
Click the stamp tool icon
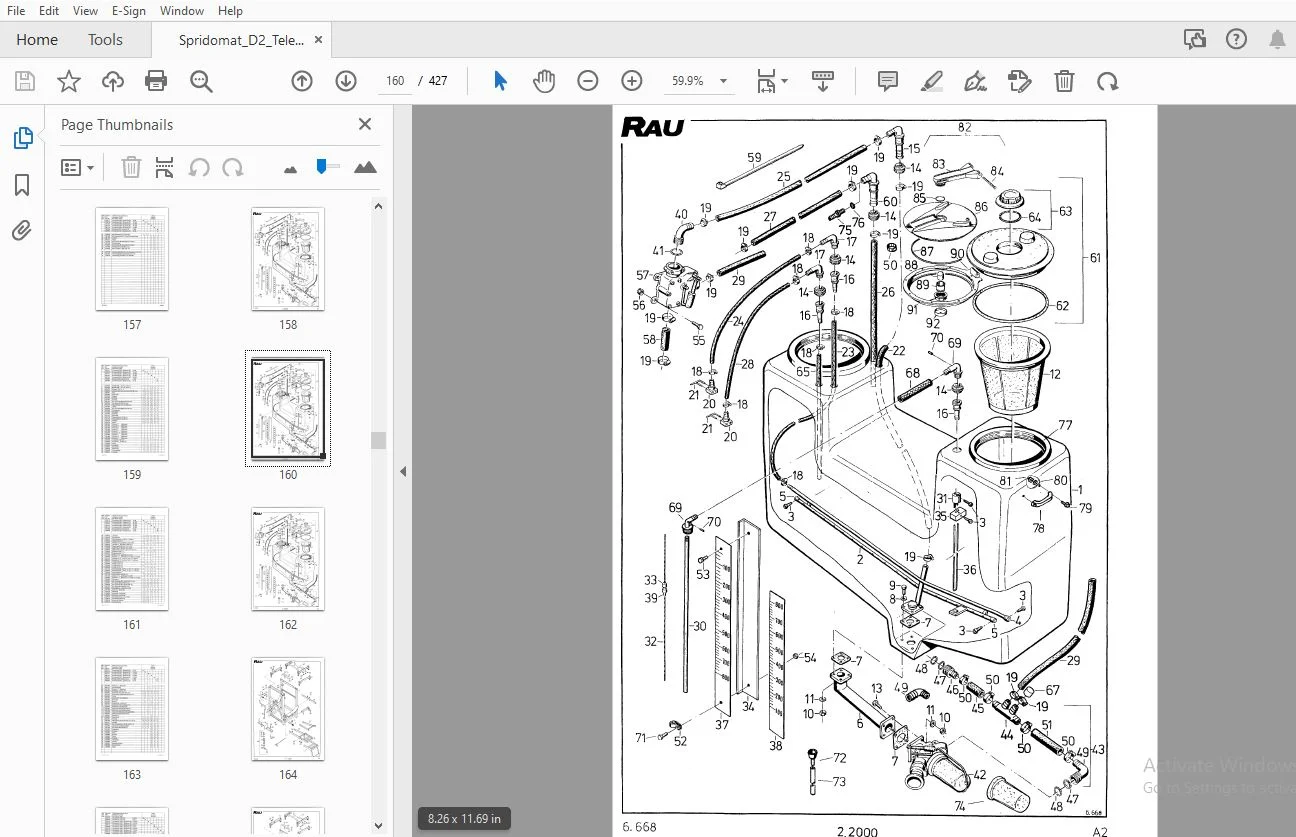(1019, 81)
